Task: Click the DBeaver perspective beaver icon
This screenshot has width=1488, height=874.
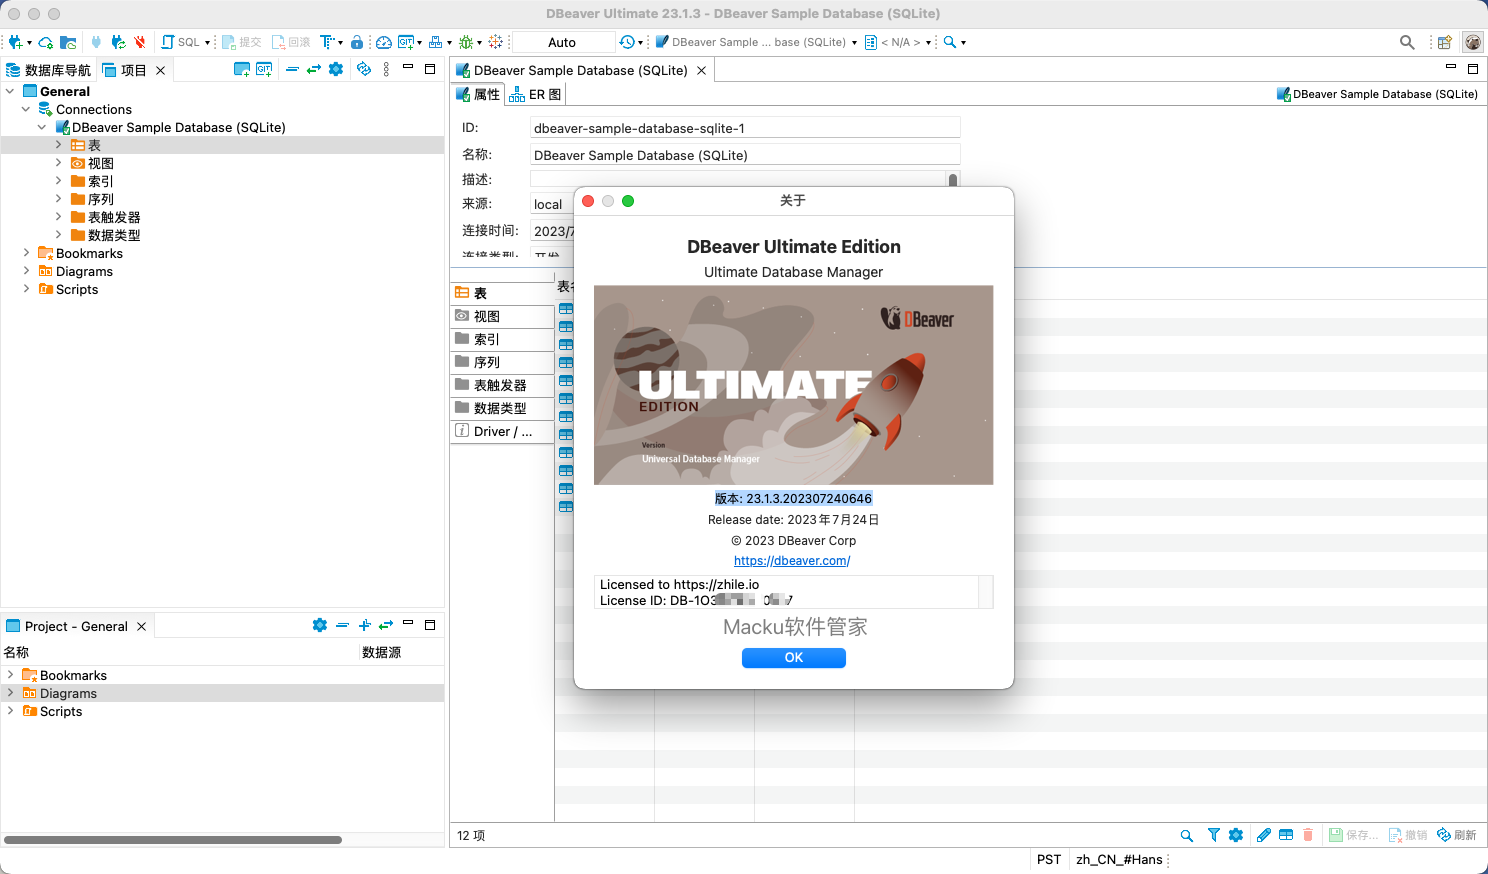Action: tap(1472, 42)
